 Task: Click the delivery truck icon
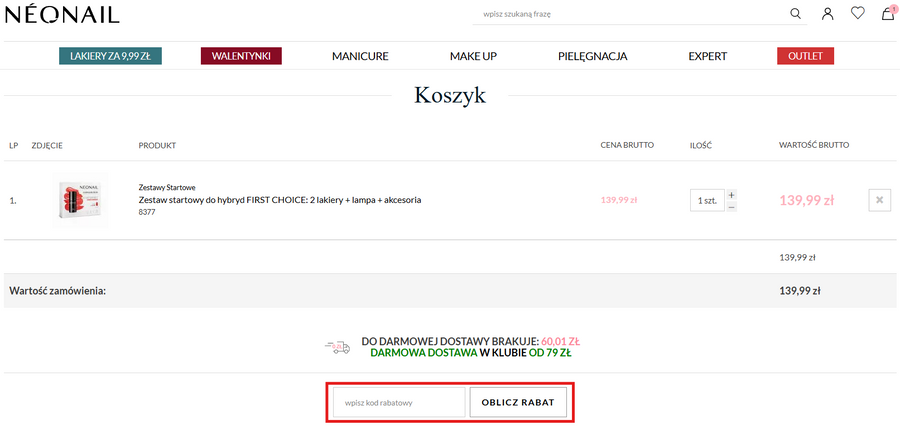pos(337,346)
